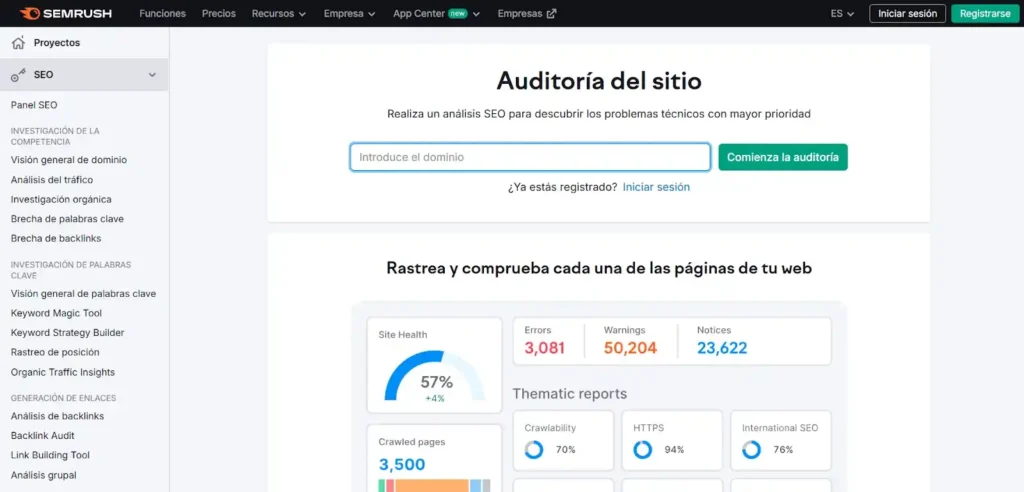Open Organic Traffic Insights
Screen dimensions: 1024x492
coord(63,372)
